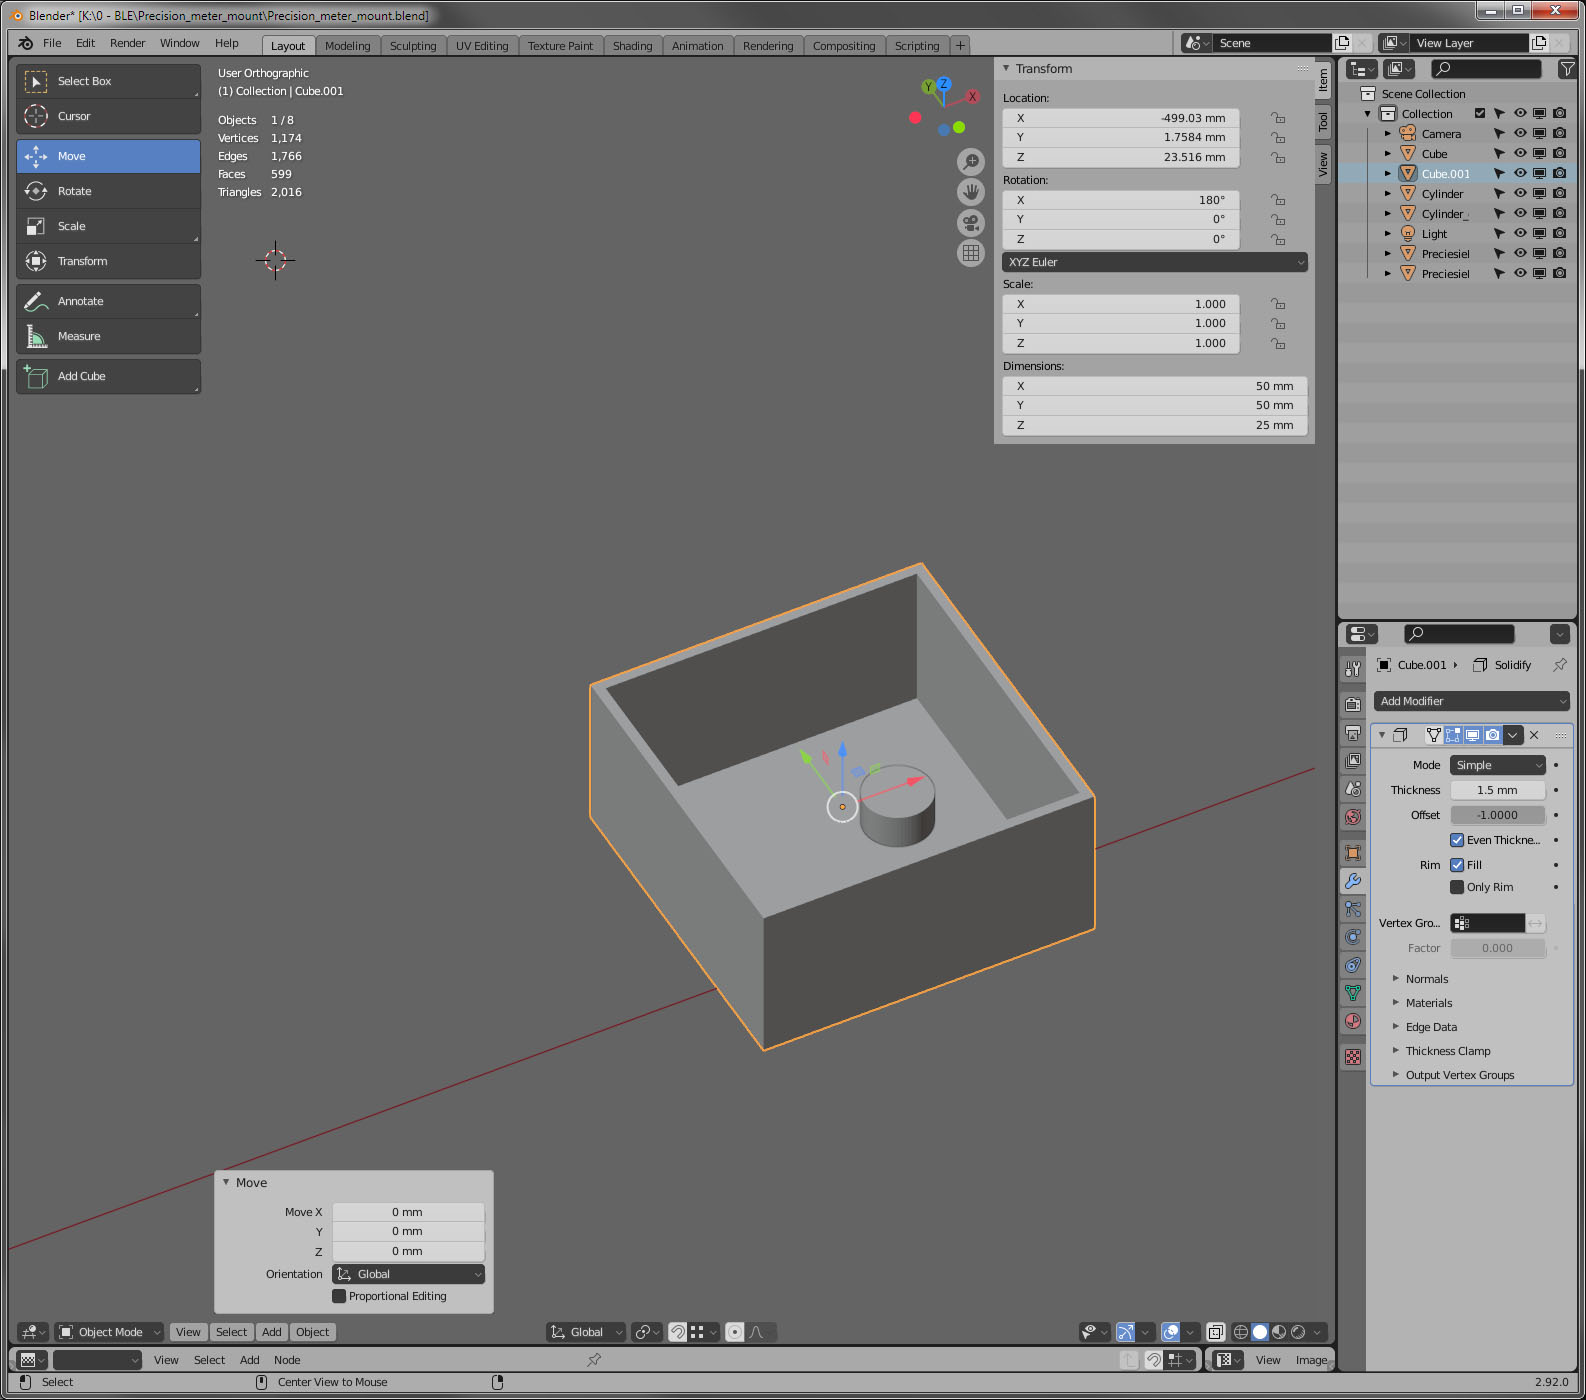Viewport: 1586px width, 1400px height.
Task: Open the Material properties tab
Action: (1353, 1021)
